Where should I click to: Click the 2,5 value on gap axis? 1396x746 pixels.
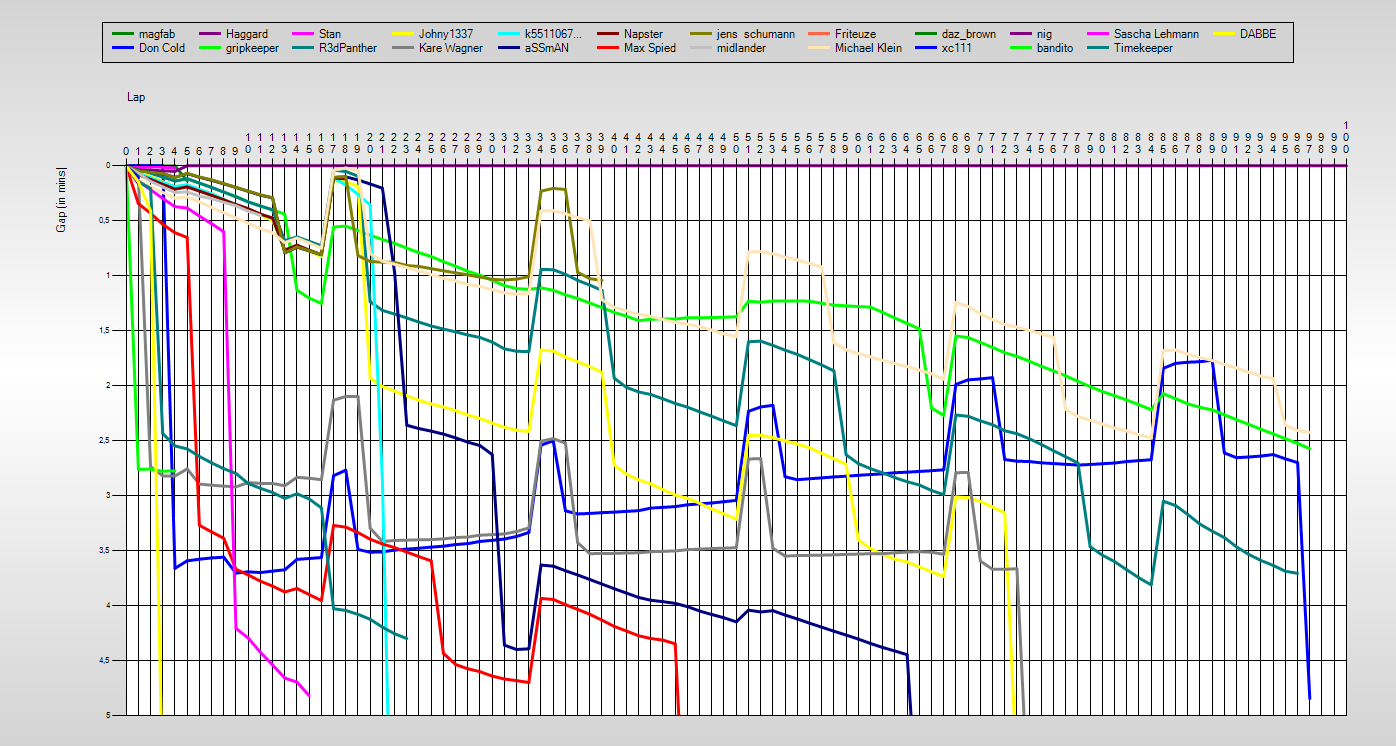click(105, 440)
